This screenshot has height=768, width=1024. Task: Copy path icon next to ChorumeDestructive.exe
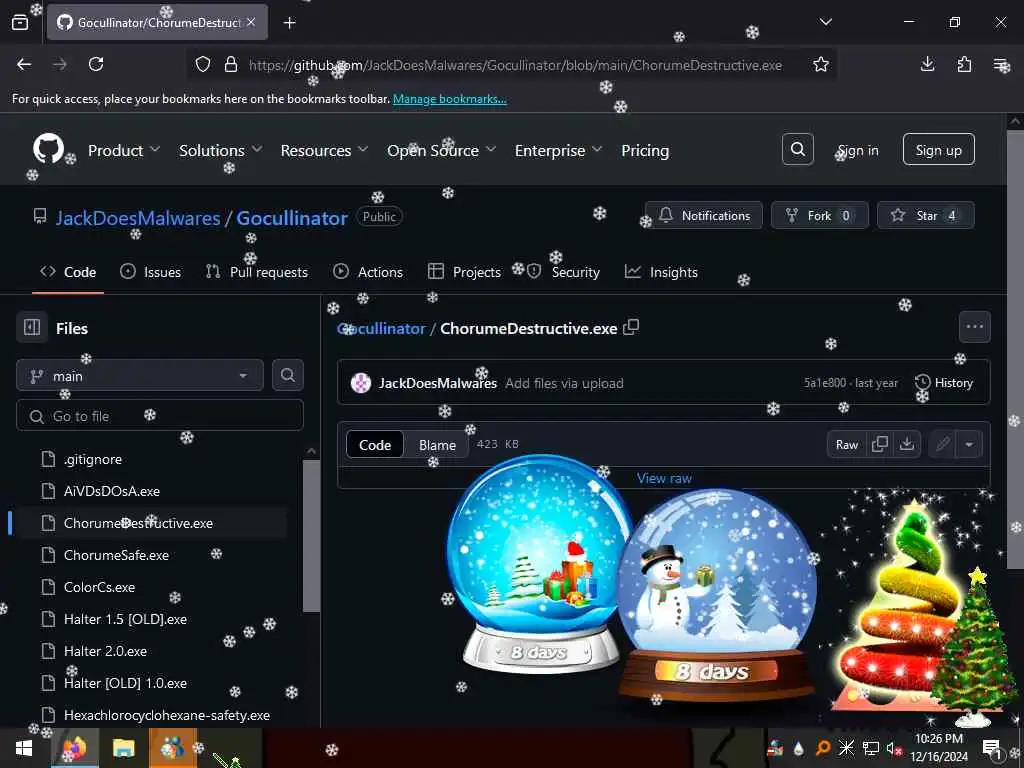(x=631, y=327)
